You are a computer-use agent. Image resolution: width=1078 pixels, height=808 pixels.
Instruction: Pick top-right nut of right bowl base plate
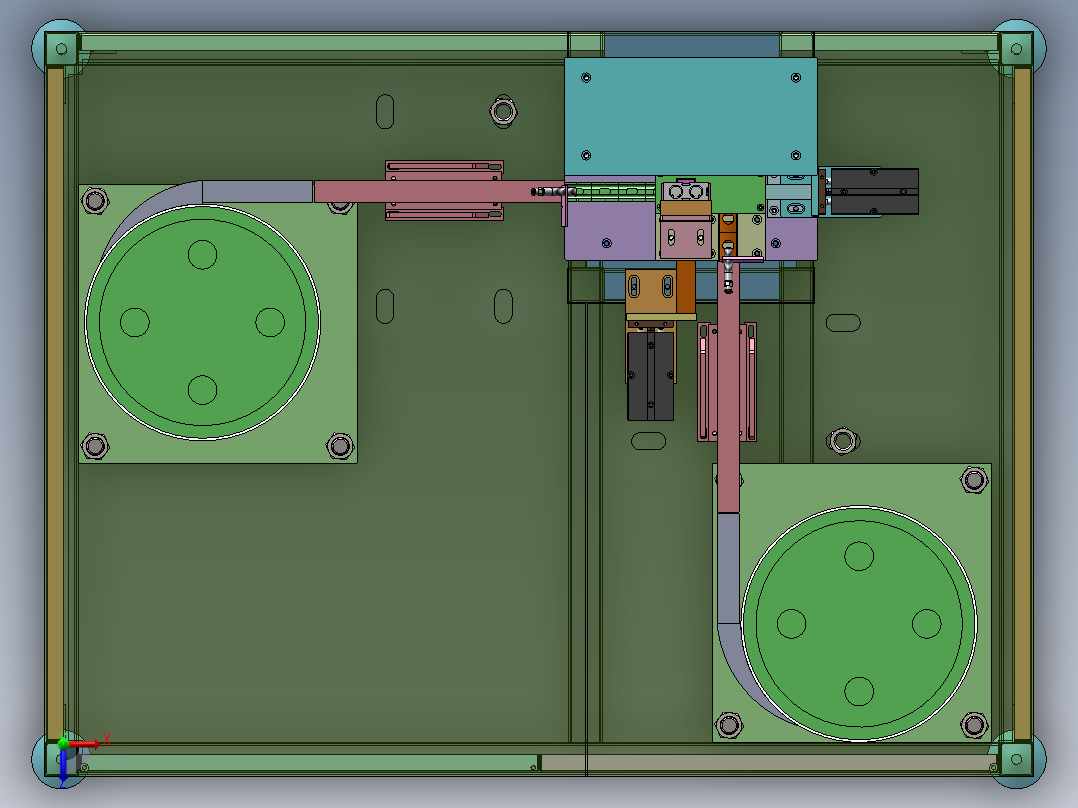(974, 480)
